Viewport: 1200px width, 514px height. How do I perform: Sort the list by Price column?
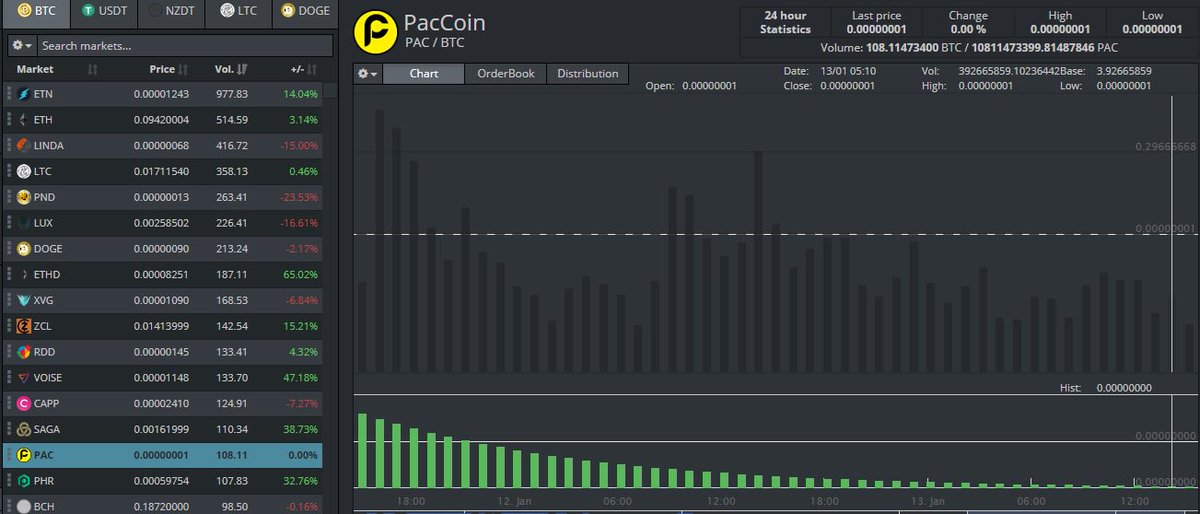click(x=168, y=69)
